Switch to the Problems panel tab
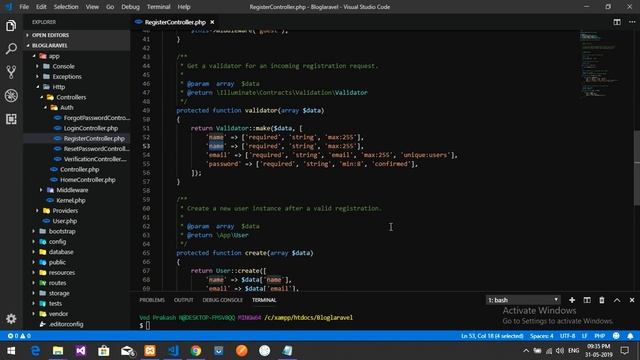This screenshot has height=360, width=640. click(x=152, y=300)
